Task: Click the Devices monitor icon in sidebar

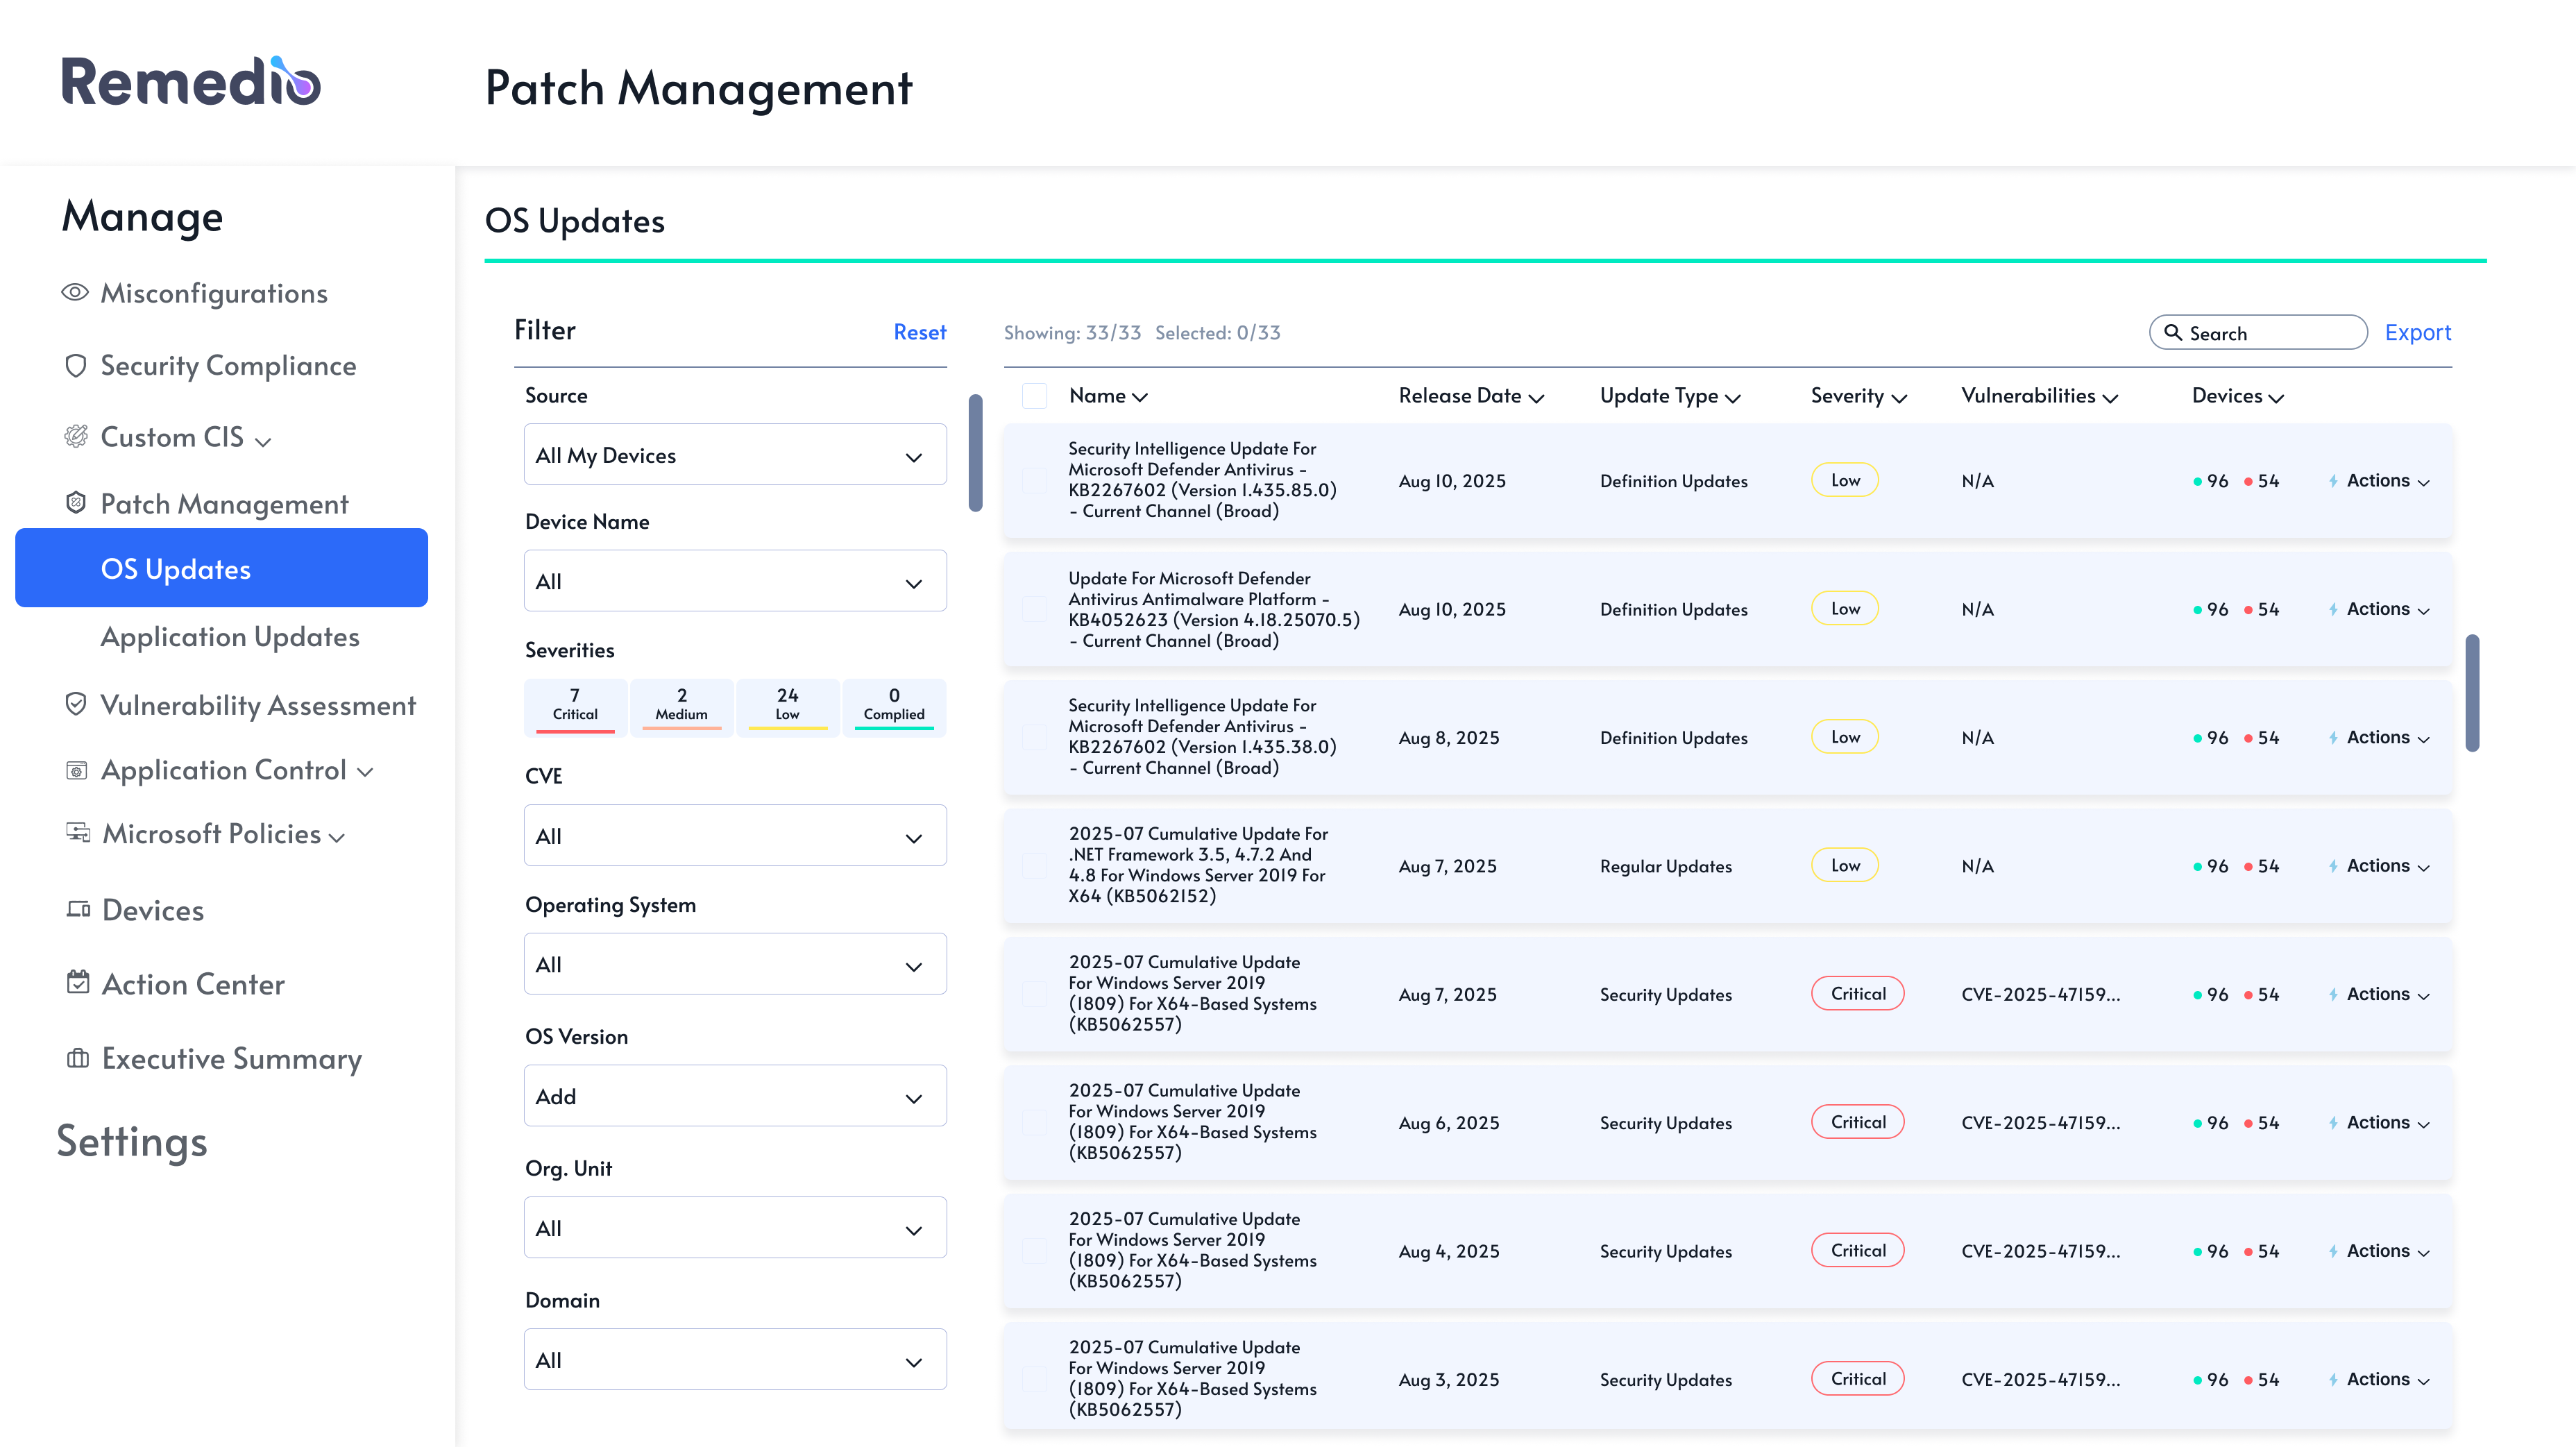Action: click(78, 910)
